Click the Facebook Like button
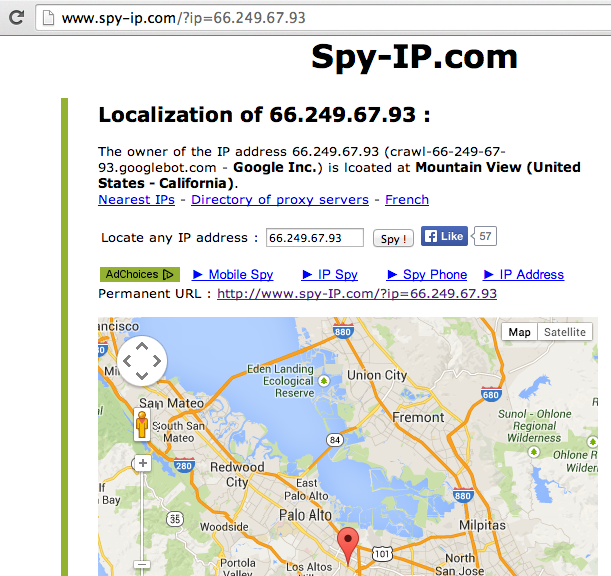611x576 pixels. pos(444,236)
